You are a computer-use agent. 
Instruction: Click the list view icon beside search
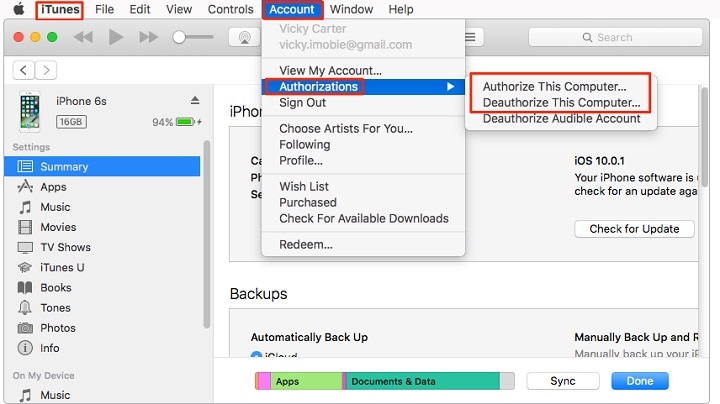coord(470,37)
